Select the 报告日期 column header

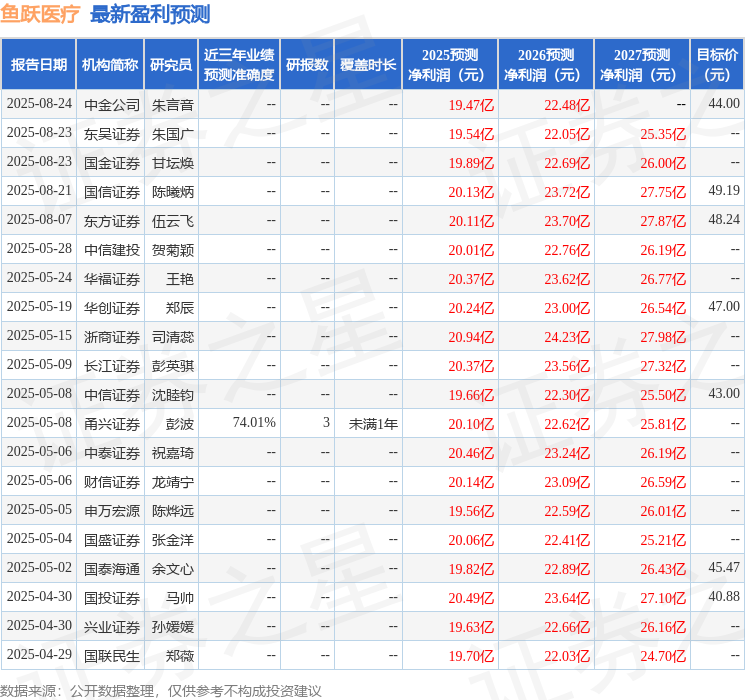pos(38,65)
